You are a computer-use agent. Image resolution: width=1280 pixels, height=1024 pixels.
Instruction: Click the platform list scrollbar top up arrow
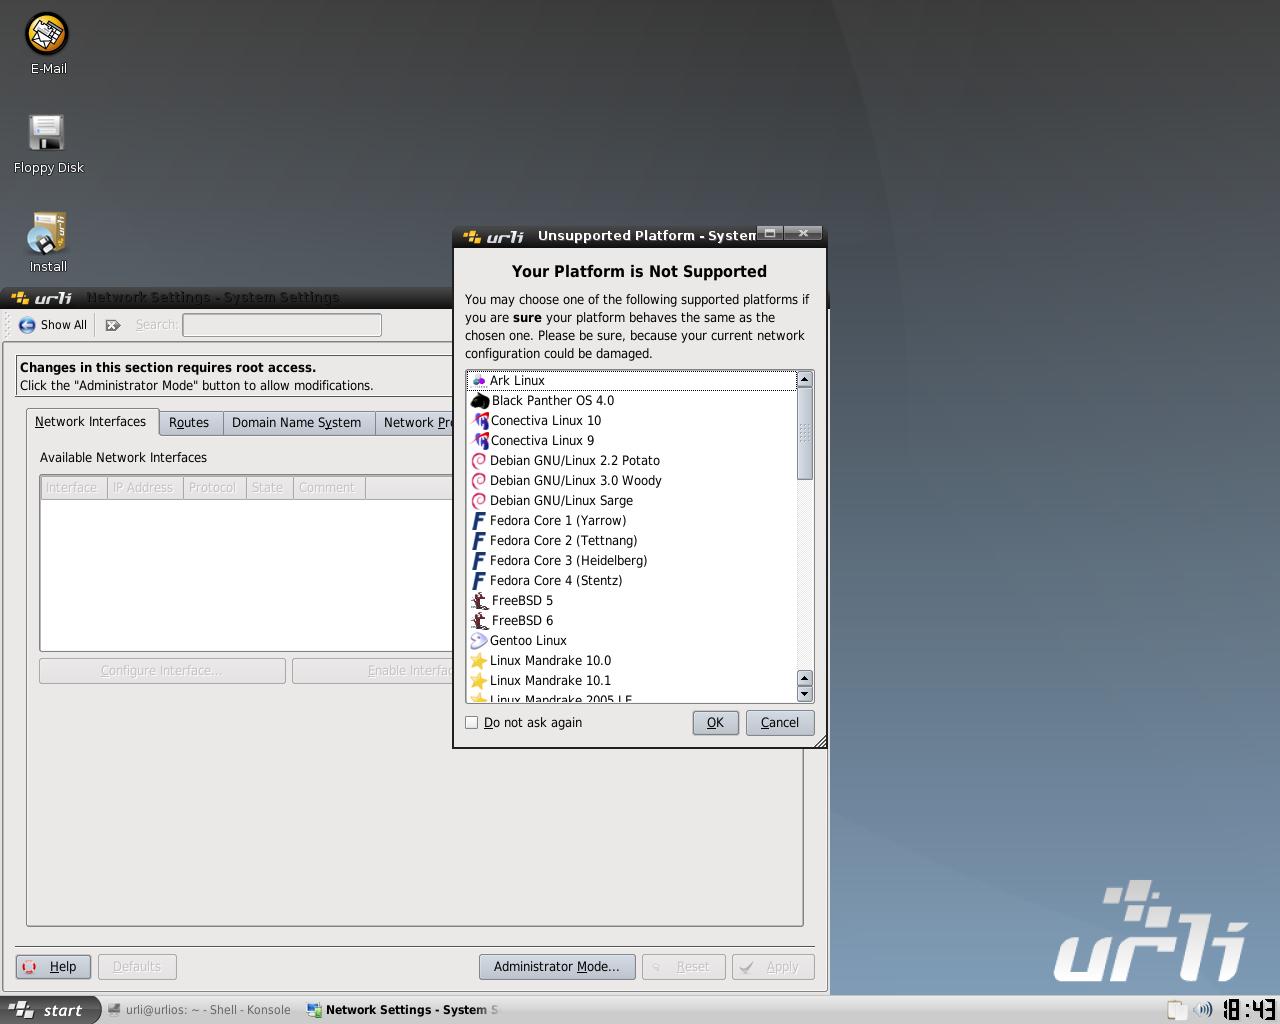point(805,380)
